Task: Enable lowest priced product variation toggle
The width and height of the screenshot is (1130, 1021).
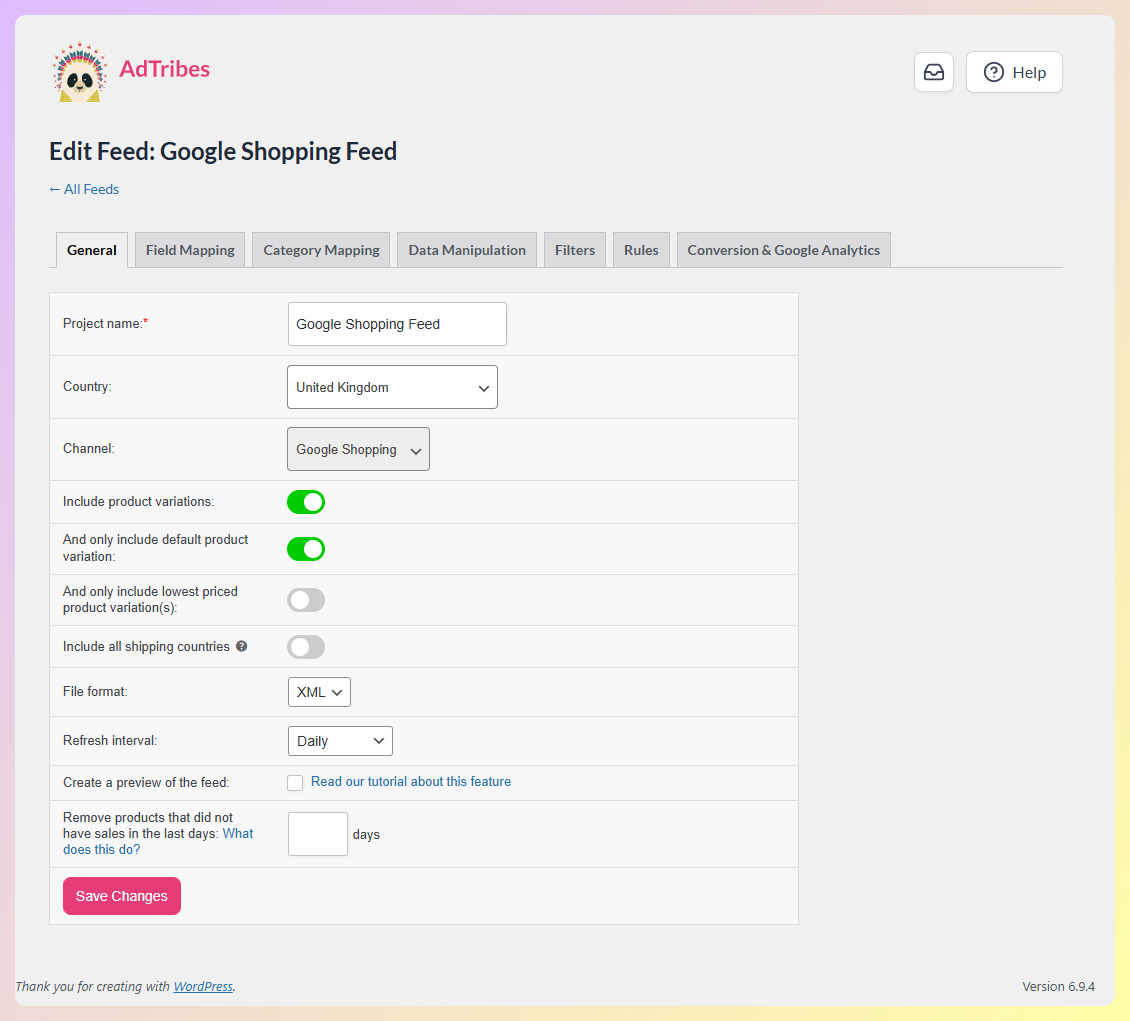Action: pyautogui.click(x=306, y=600)
